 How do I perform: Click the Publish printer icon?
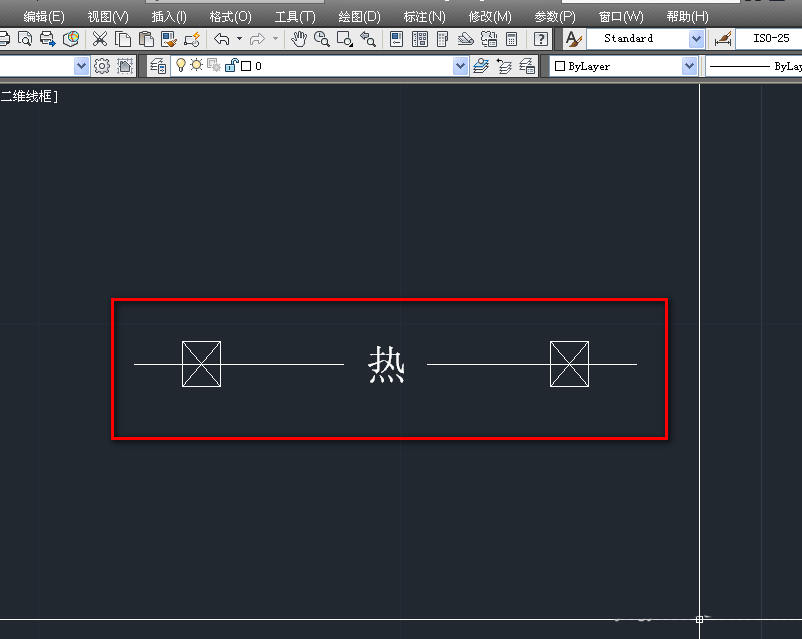click(48, 39)
